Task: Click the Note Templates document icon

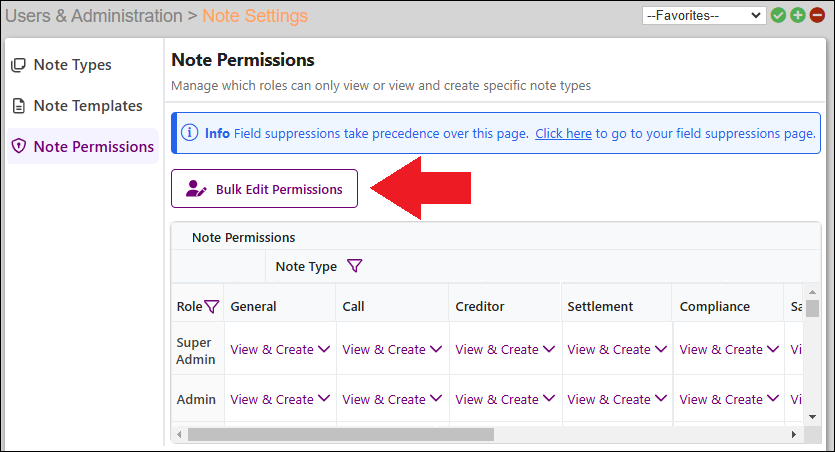Action: click(x=18, y=106)
